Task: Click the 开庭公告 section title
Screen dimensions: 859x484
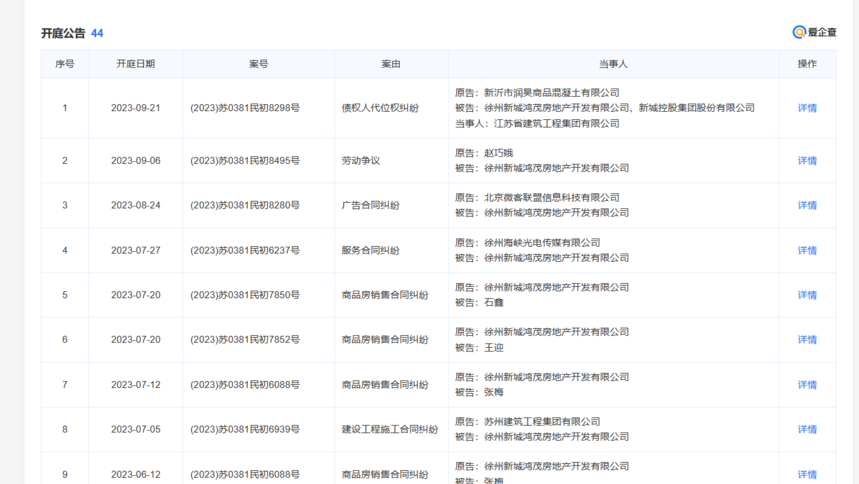Action: [x=63, y=33]
